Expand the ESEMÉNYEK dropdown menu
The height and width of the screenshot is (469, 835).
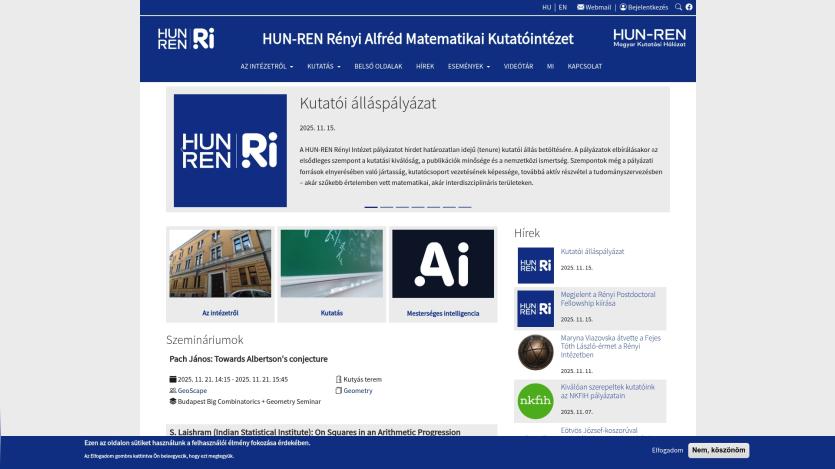click(x=469, y=67)
